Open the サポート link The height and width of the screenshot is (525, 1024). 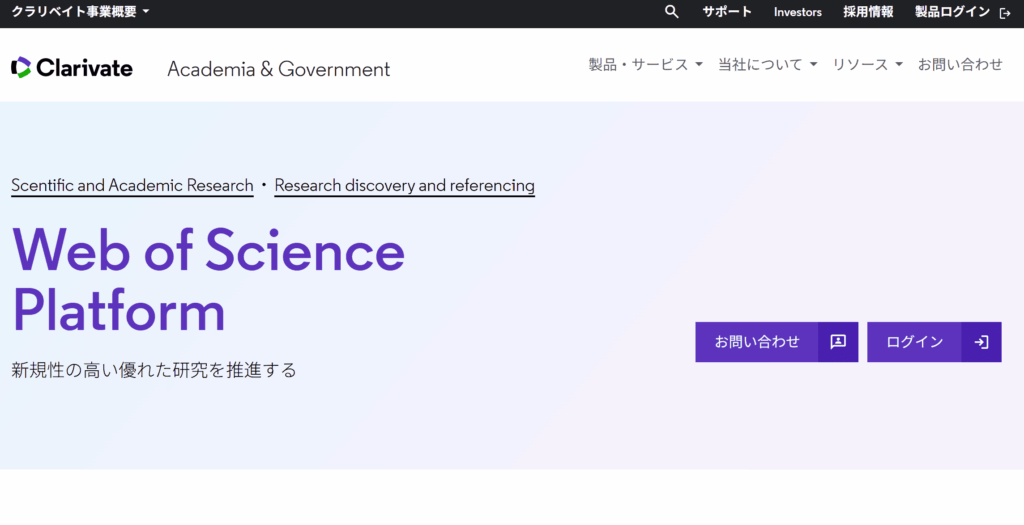727,12
